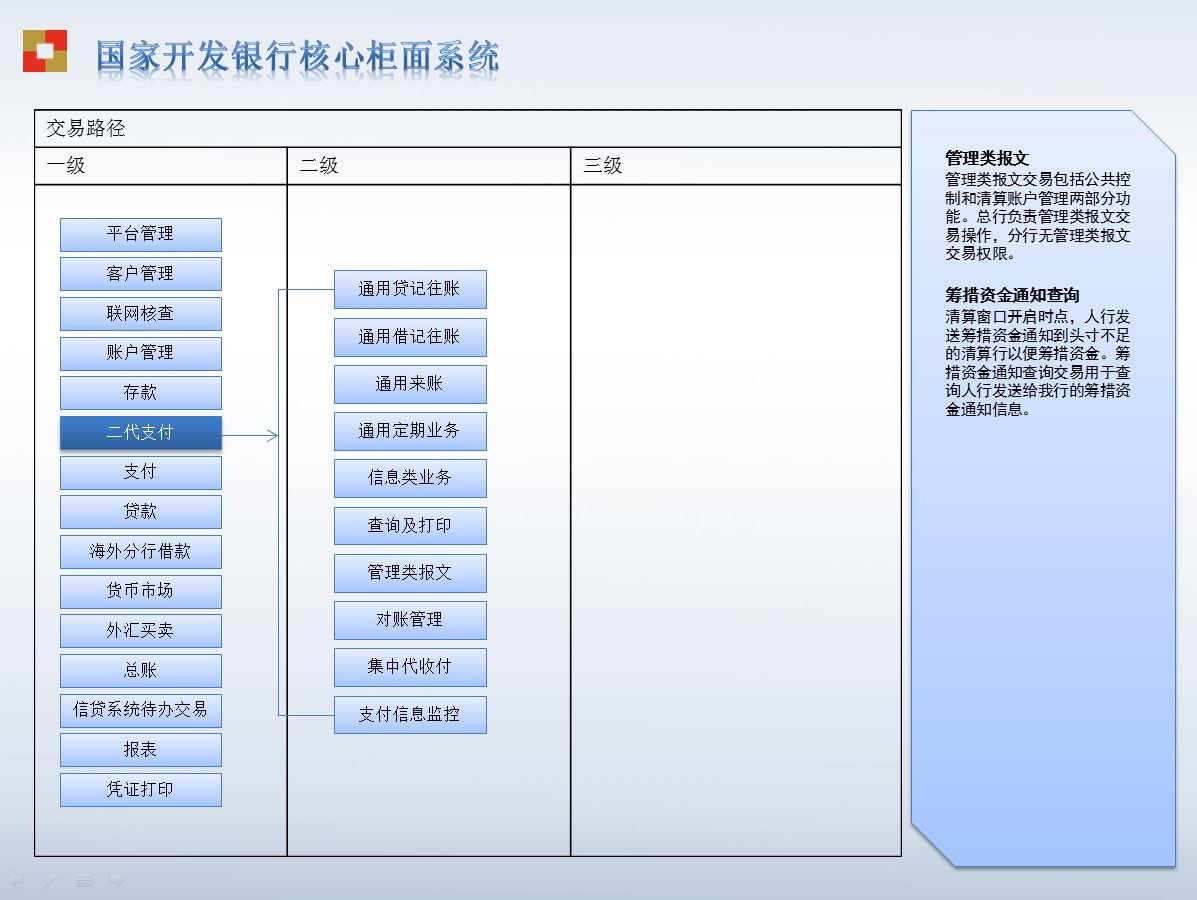Click the 三级 column header
The height and width of the screenshot is (900, 1197).
pos(603,166)
